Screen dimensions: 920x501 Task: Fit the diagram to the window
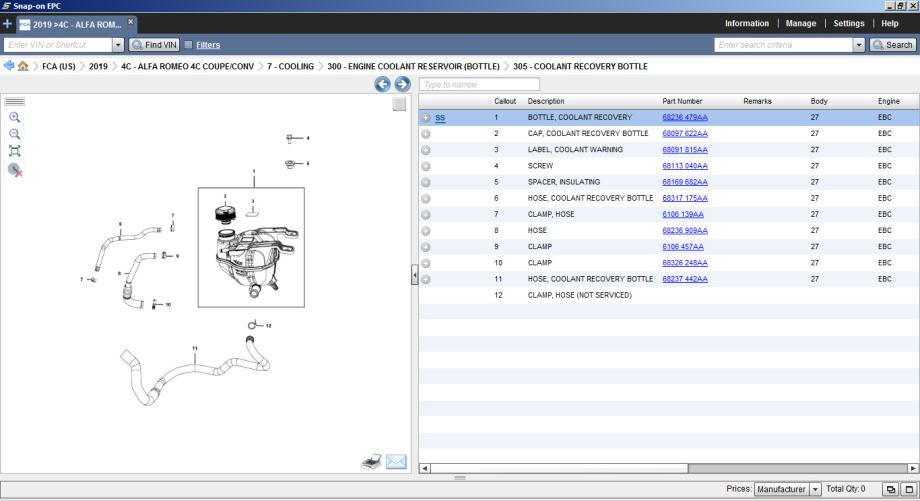point(14,150)
